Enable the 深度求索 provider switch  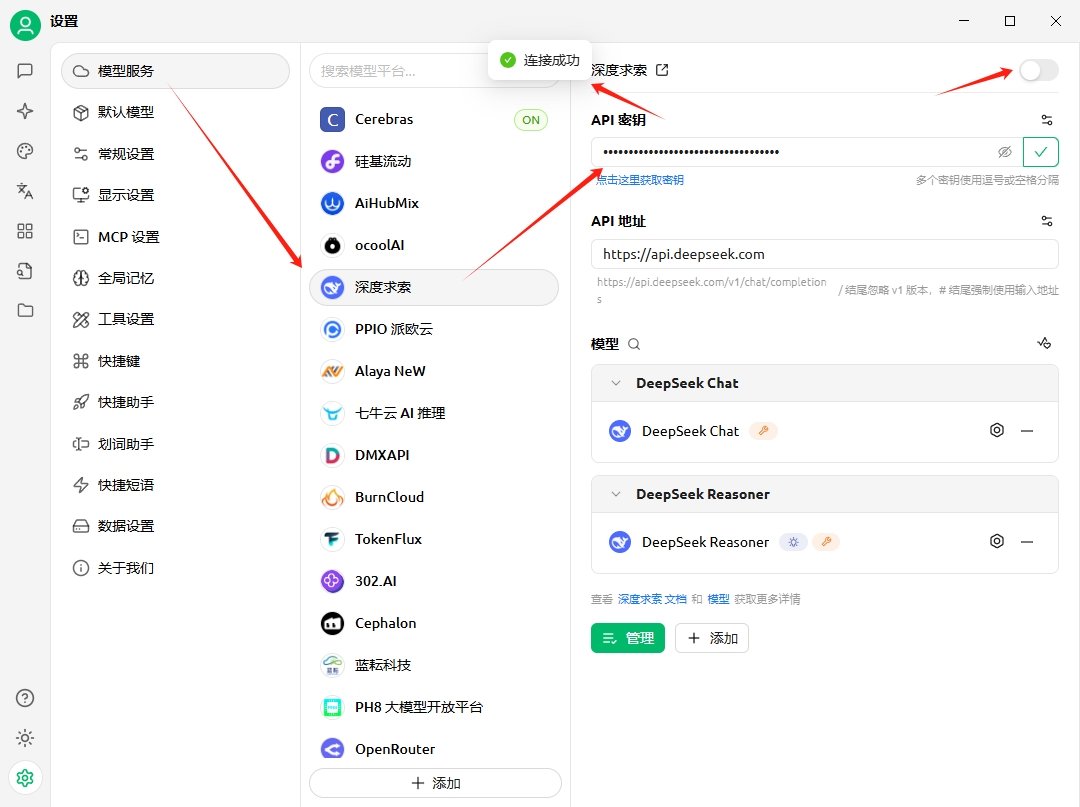(1039, 70)
